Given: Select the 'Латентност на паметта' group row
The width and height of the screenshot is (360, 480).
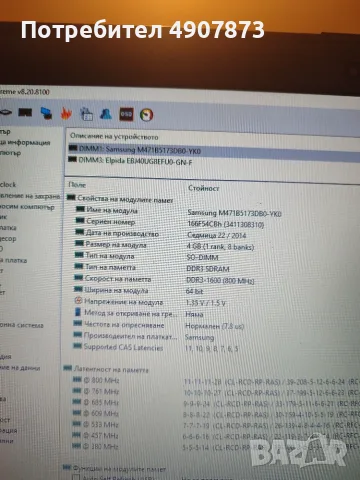Looking at the screenshot, I should [x=106, y=369].
